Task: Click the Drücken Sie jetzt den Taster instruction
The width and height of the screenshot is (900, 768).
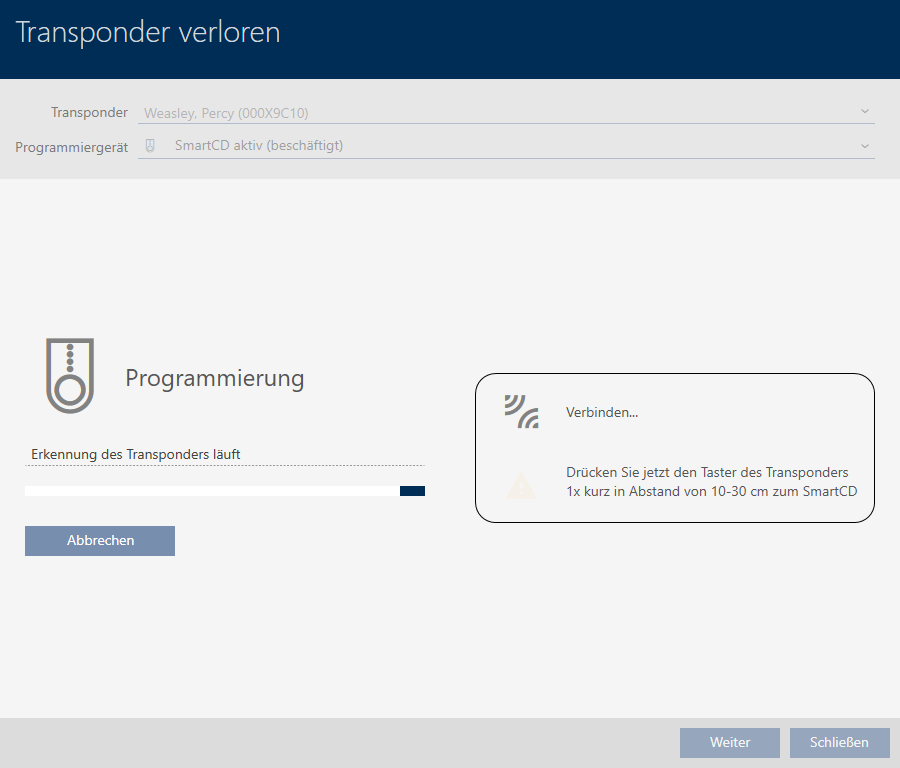Action: pyautogui.click(x=711, y=481)
